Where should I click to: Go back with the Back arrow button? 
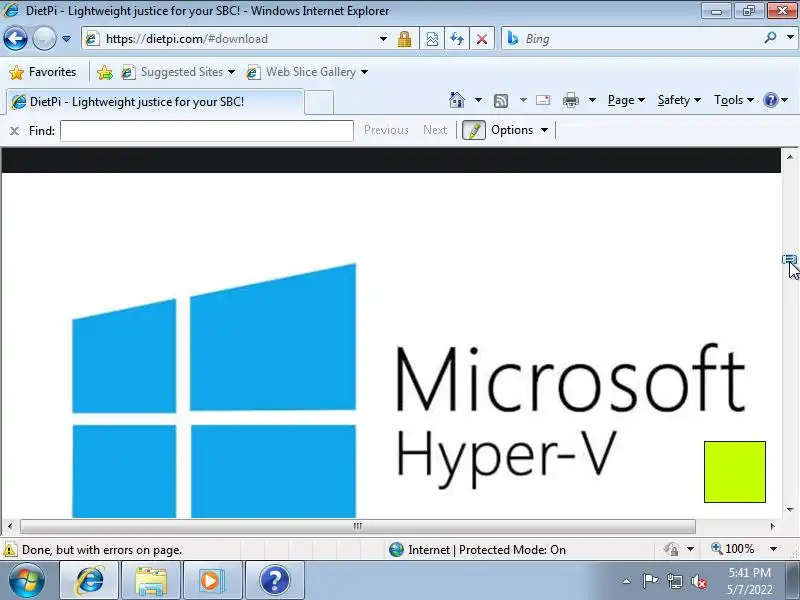click(15, 38)
